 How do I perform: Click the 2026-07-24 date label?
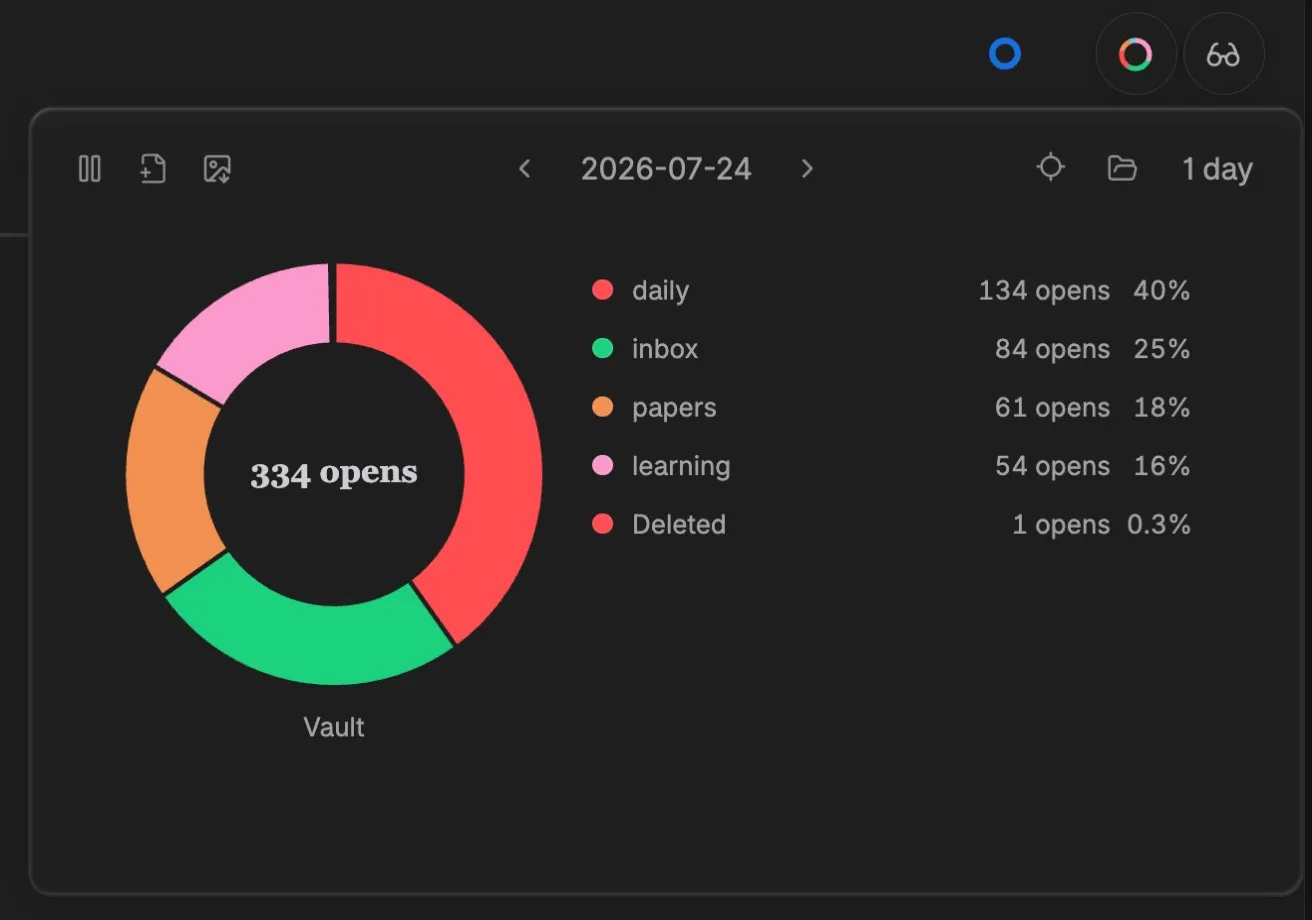coord(666,169)
